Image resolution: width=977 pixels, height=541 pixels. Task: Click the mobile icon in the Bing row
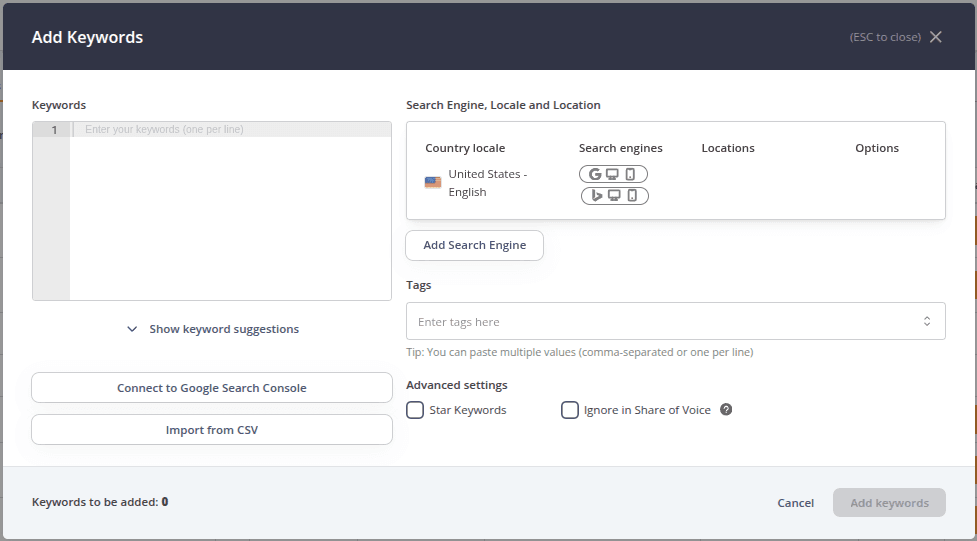coord(632,196)
